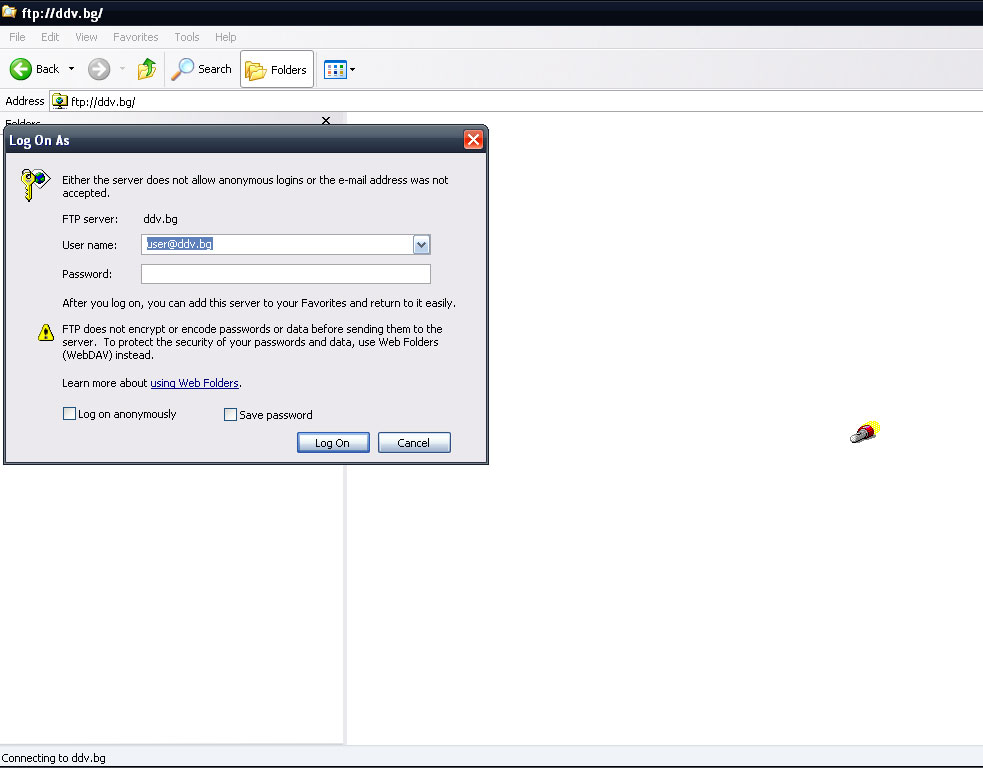Click the grayed-out Forward arrow button
Viewport: 983px width, 768px height.
tap(98, 69)
